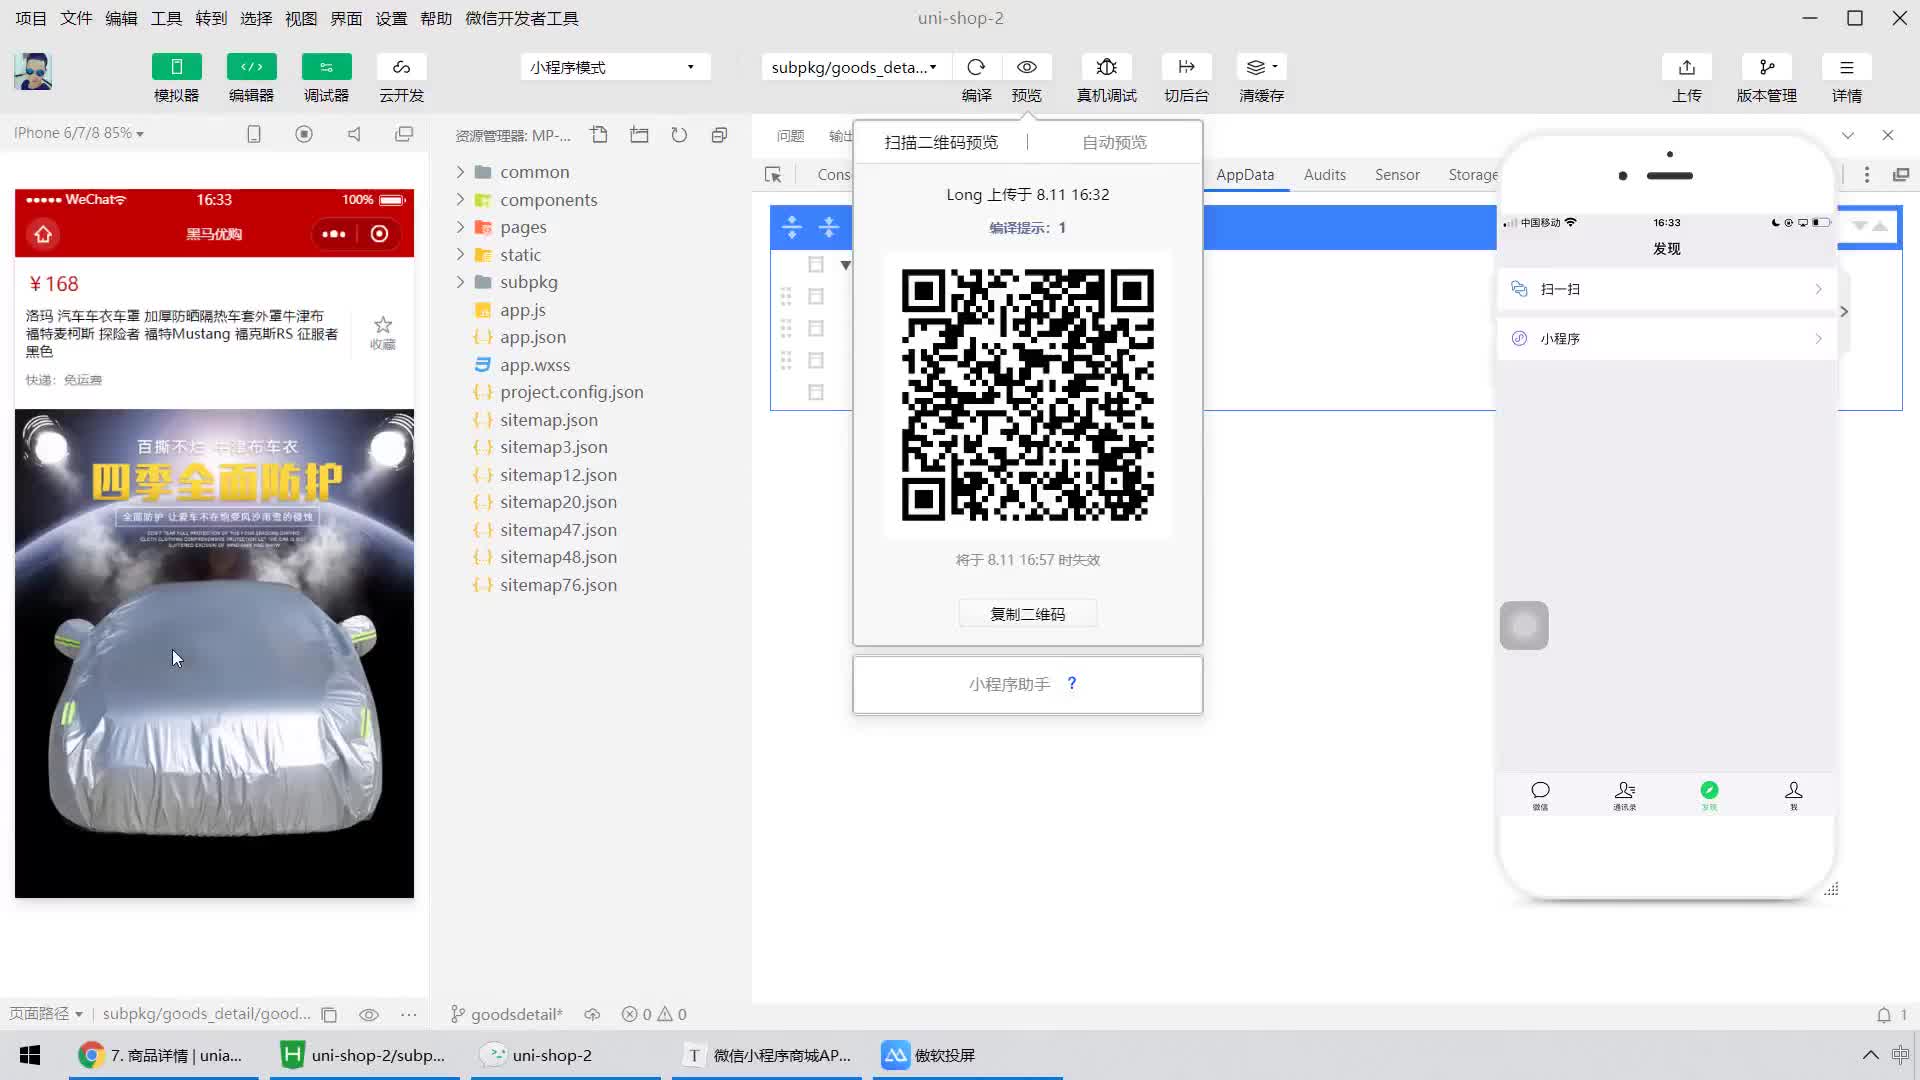Open the 编辑 menu
This screenshot has height=1080, width=1920.
point(121,18)
